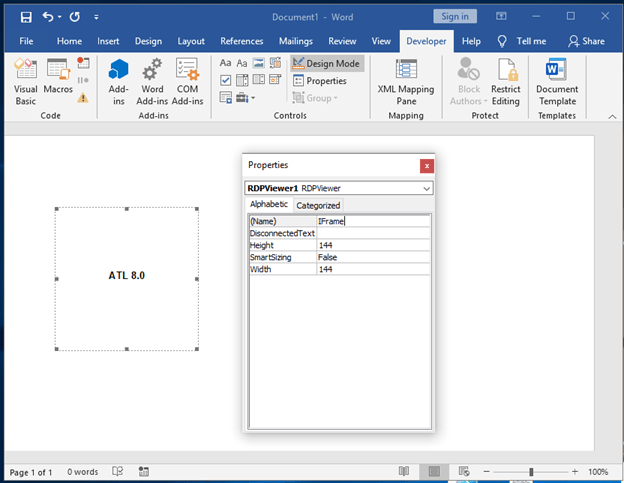Click Tell me search box
This screenshot has height=483, width=624.
click(522, 41)
